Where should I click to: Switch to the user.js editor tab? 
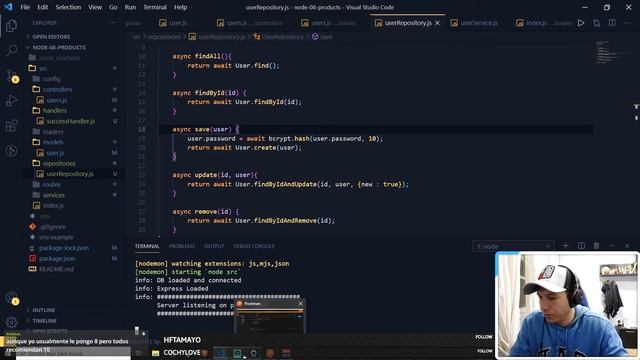[x=178, y=23]
